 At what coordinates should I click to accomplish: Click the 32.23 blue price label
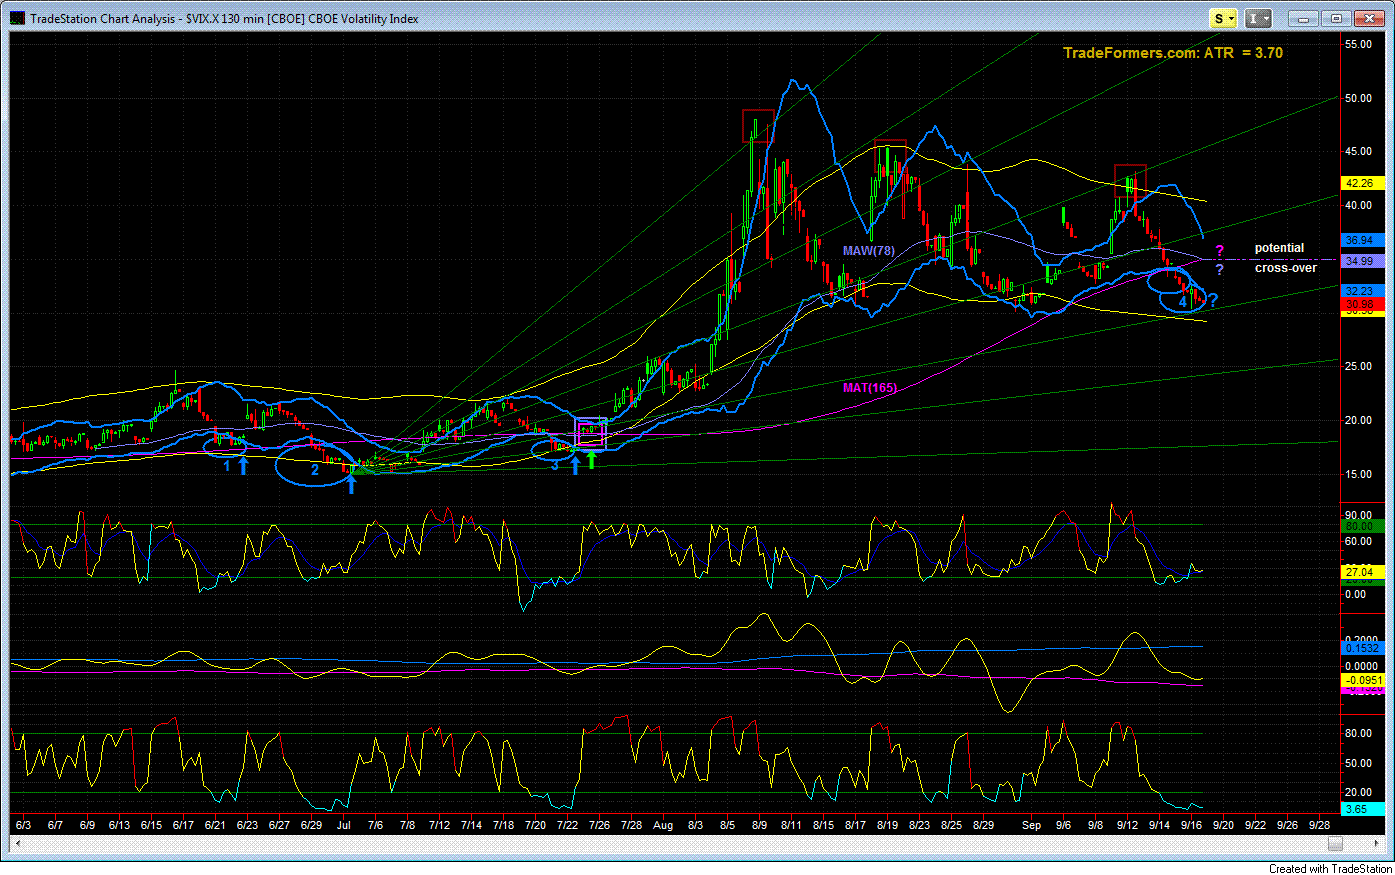(x=1361, y=291)
